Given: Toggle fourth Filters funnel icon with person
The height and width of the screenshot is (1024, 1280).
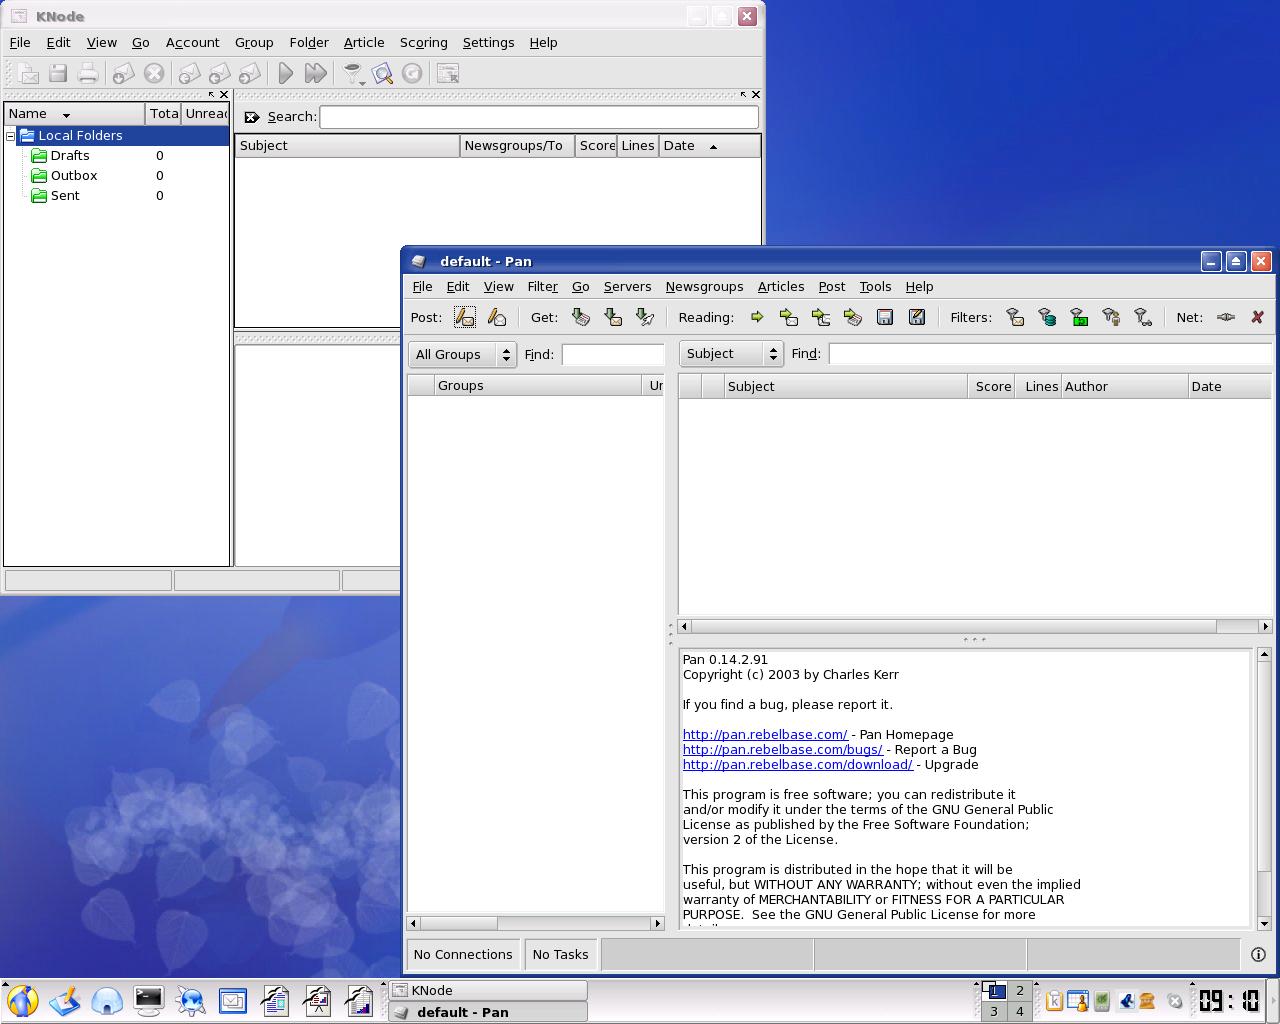Looking at the screenshot, I should (x=1111, y=317).
